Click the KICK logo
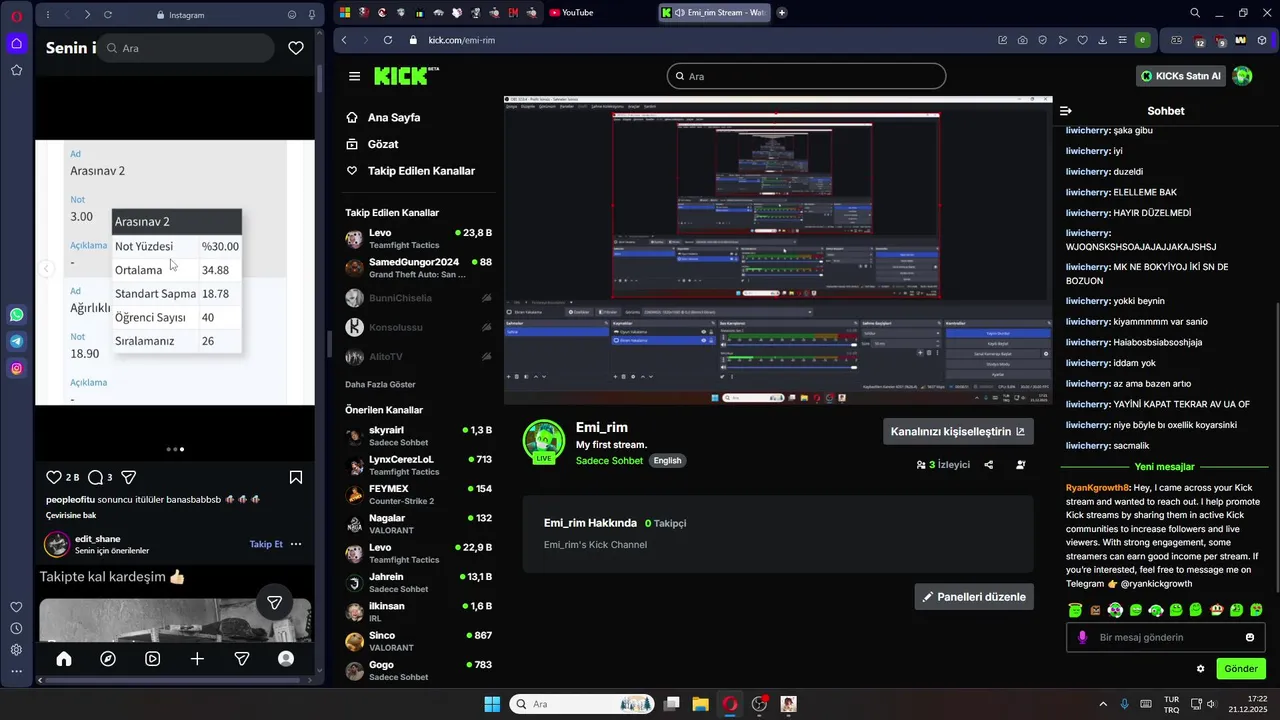Screen dimensions: 1280x720 406,76
